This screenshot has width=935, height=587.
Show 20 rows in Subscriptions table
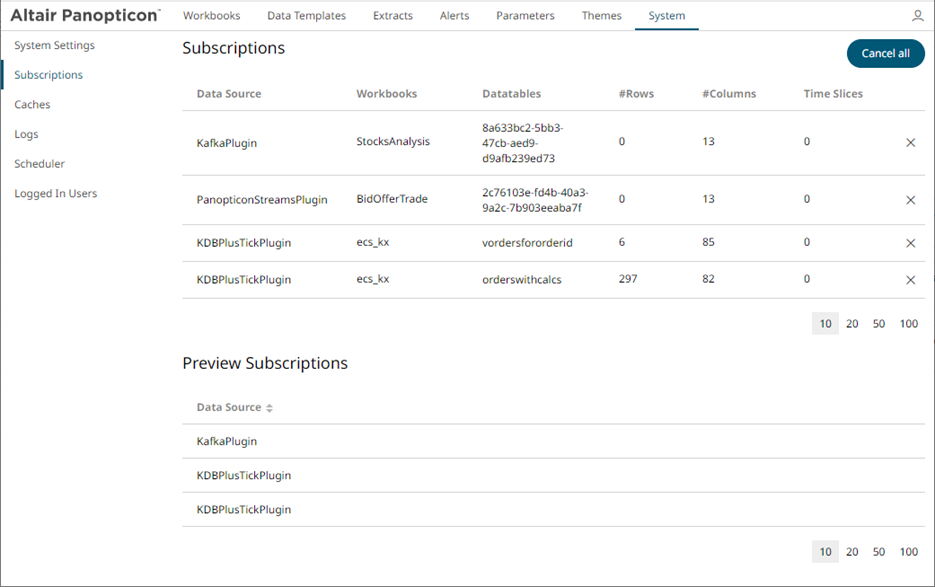(852, 324)
